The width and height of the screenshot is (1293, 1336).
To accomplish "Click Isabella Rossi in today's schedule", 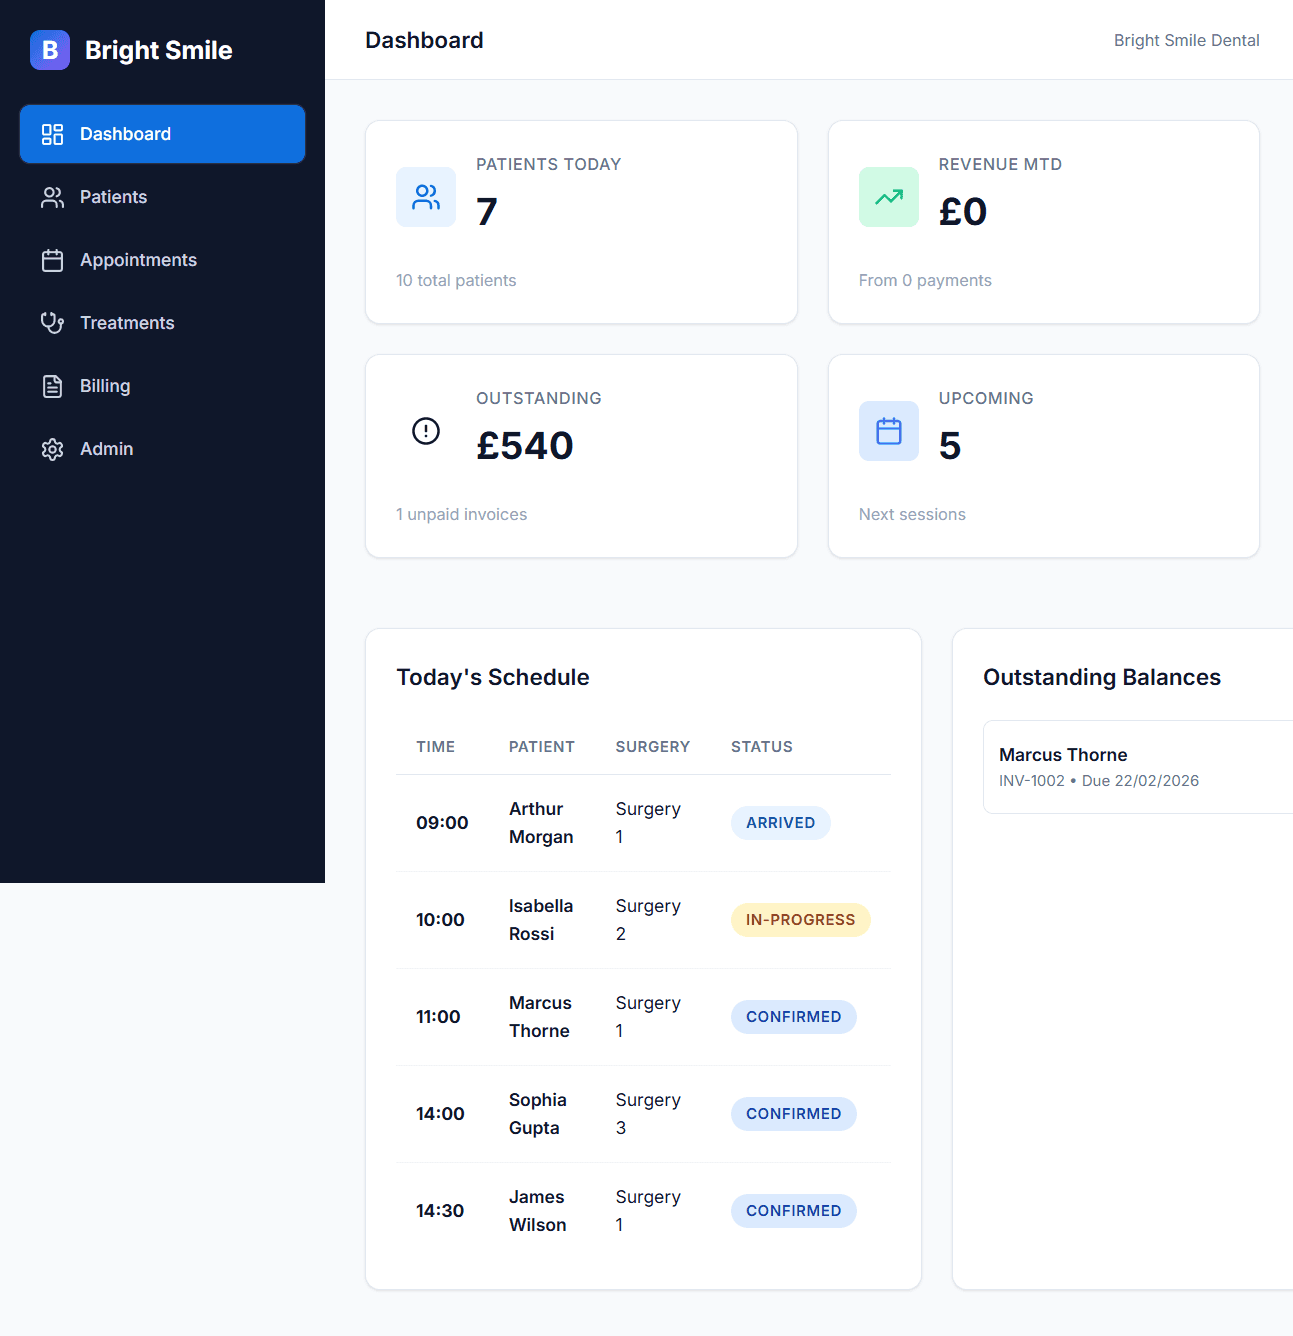I will (541, 920).
